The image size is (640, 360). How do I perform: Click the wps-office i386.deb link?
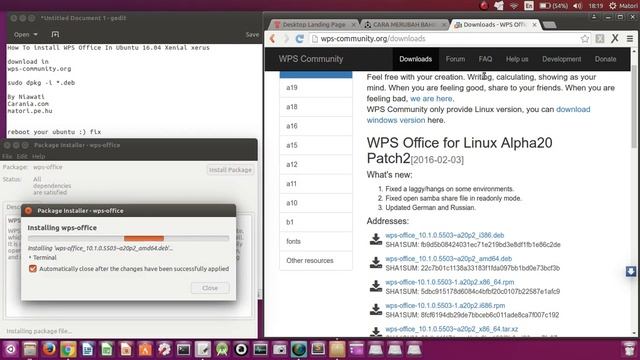point(444,235)
